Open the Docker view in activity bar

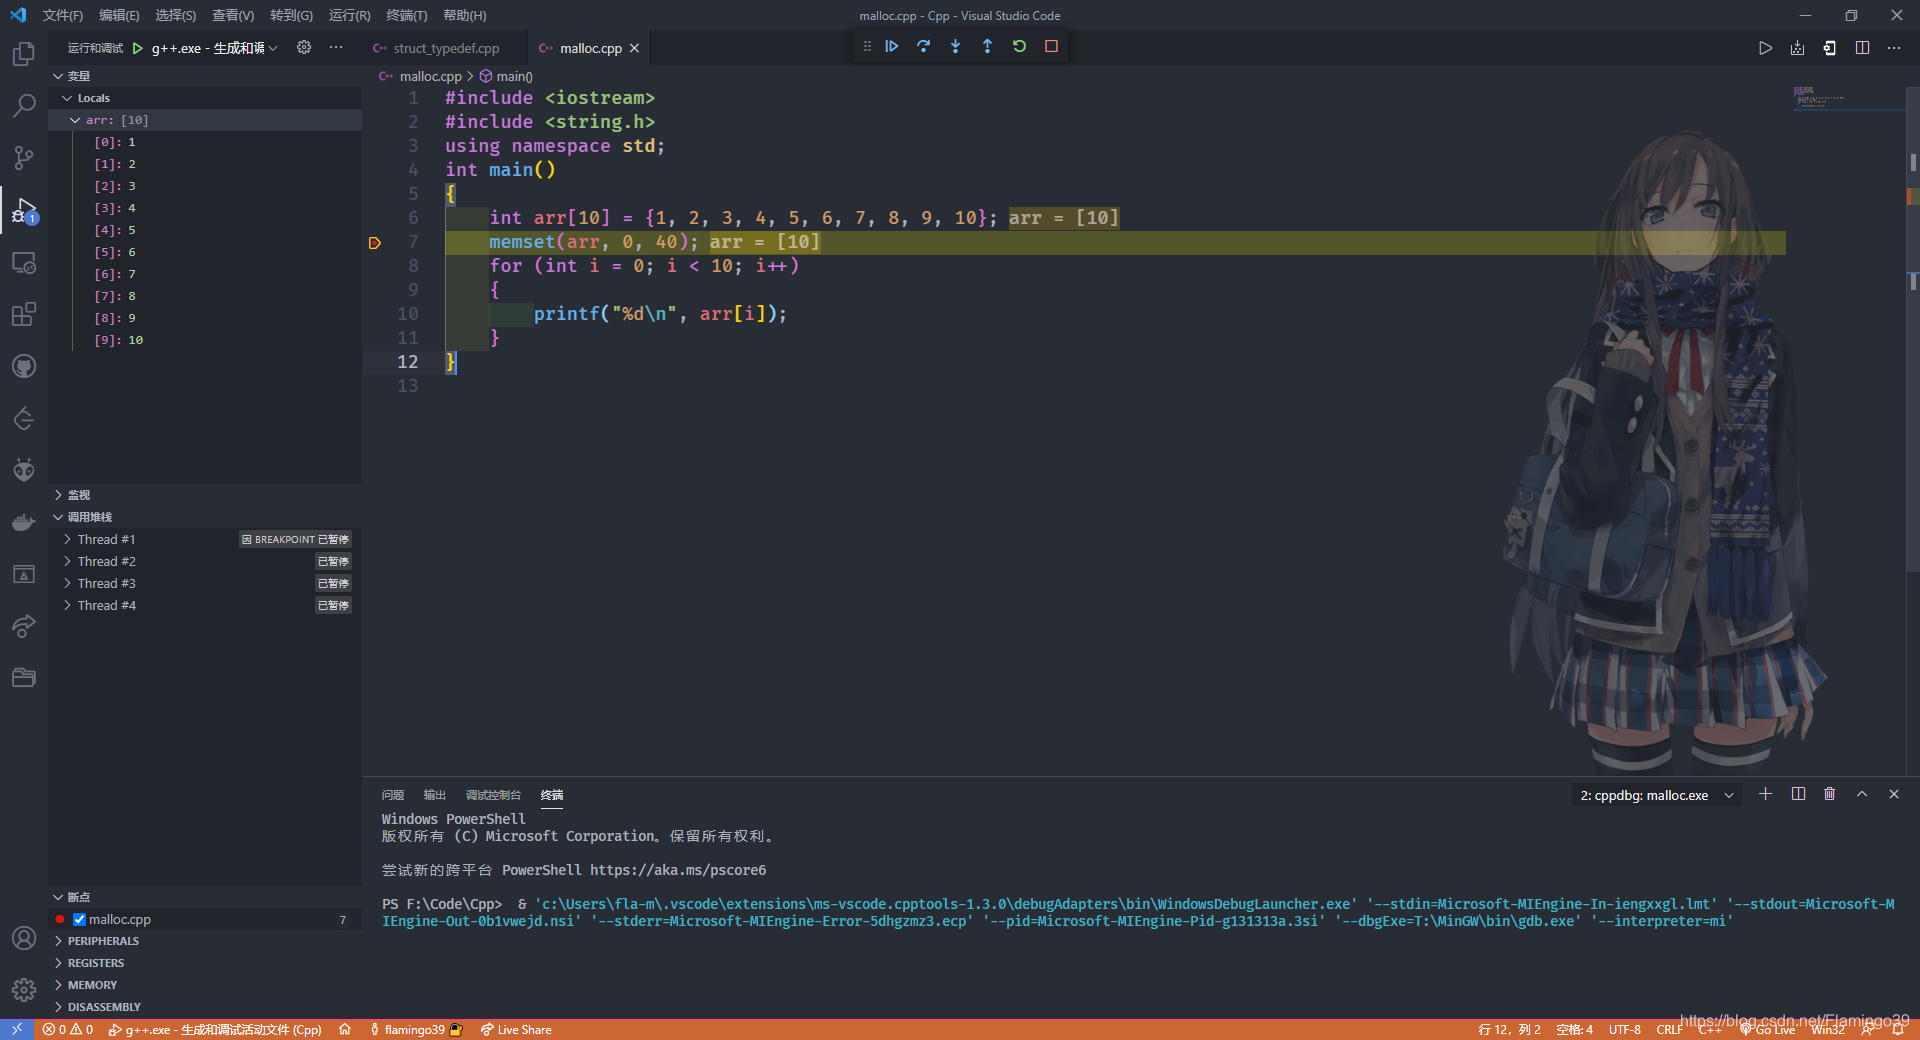coord(24,522)
